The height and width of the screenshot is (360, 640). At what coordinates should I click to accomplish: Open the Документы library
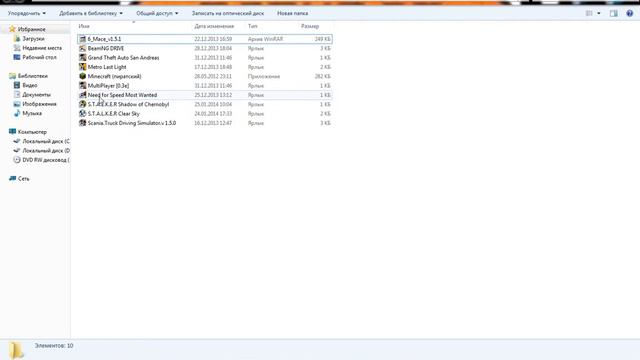[x=37, y=95]
